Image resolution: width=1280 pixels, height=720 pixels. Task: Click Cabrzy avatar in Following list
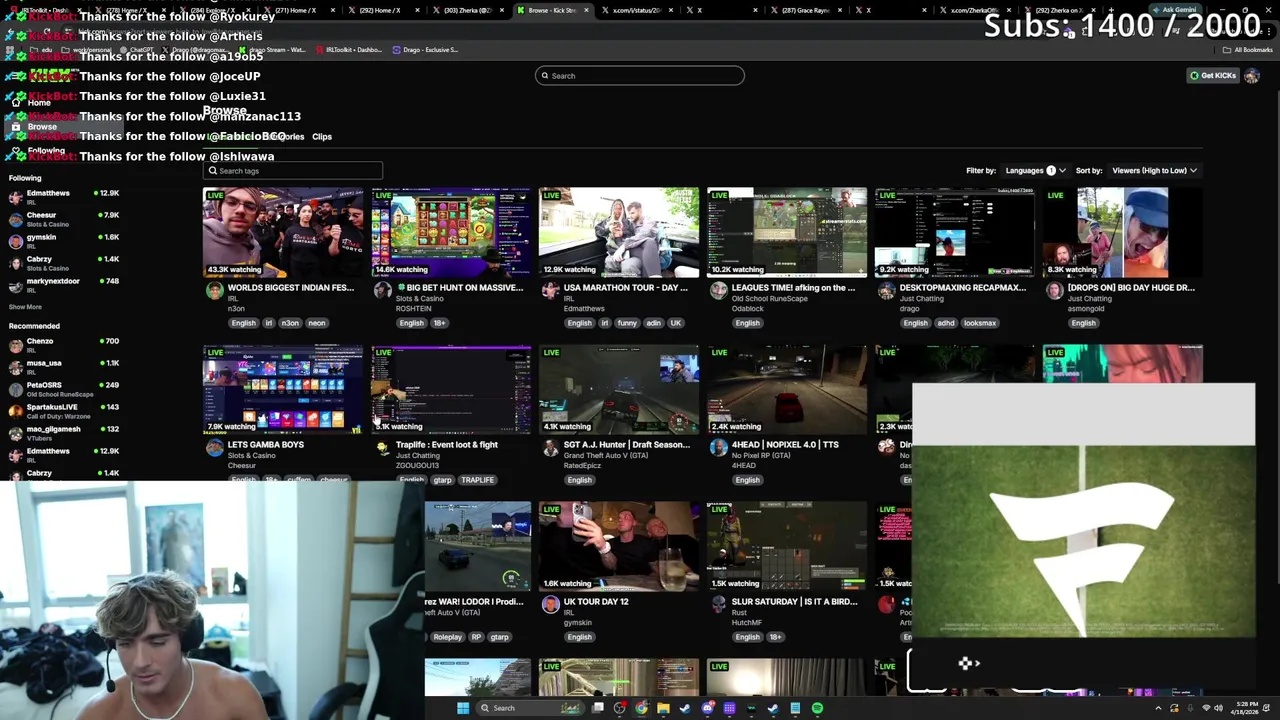15,262
